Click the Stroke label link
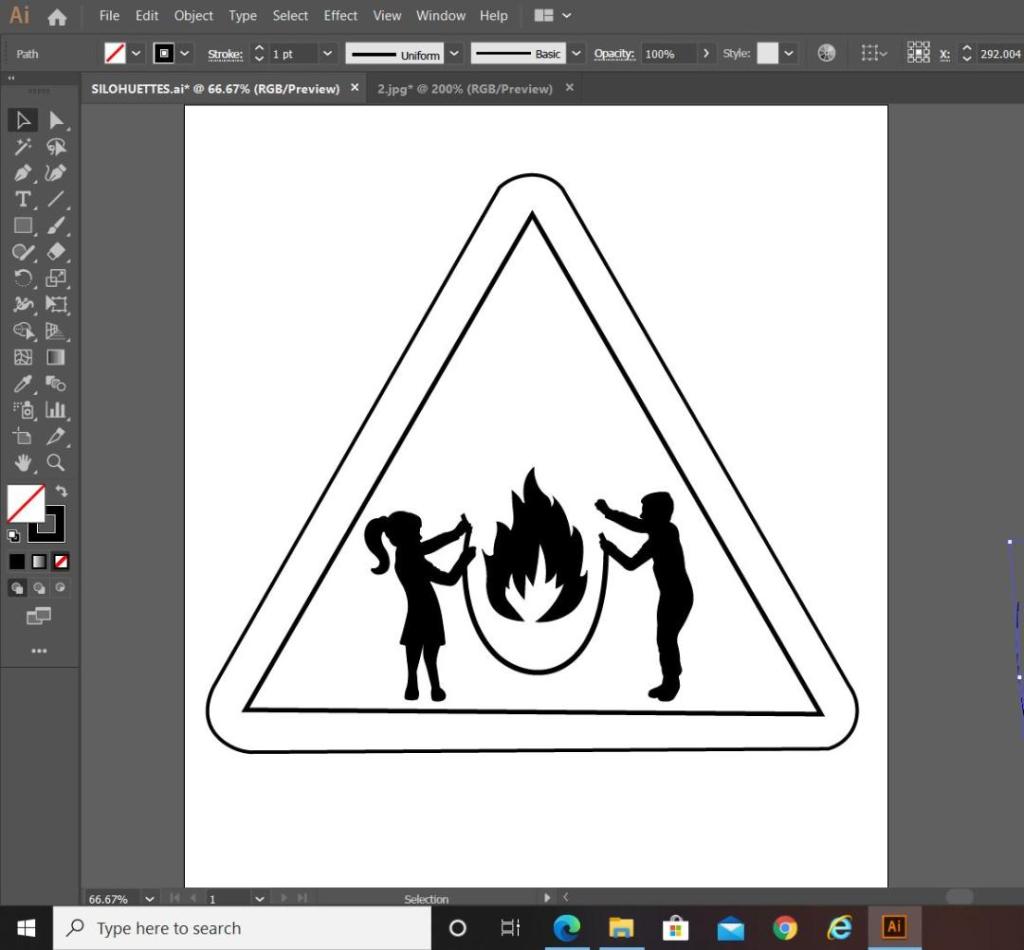 tap(225, 54)
